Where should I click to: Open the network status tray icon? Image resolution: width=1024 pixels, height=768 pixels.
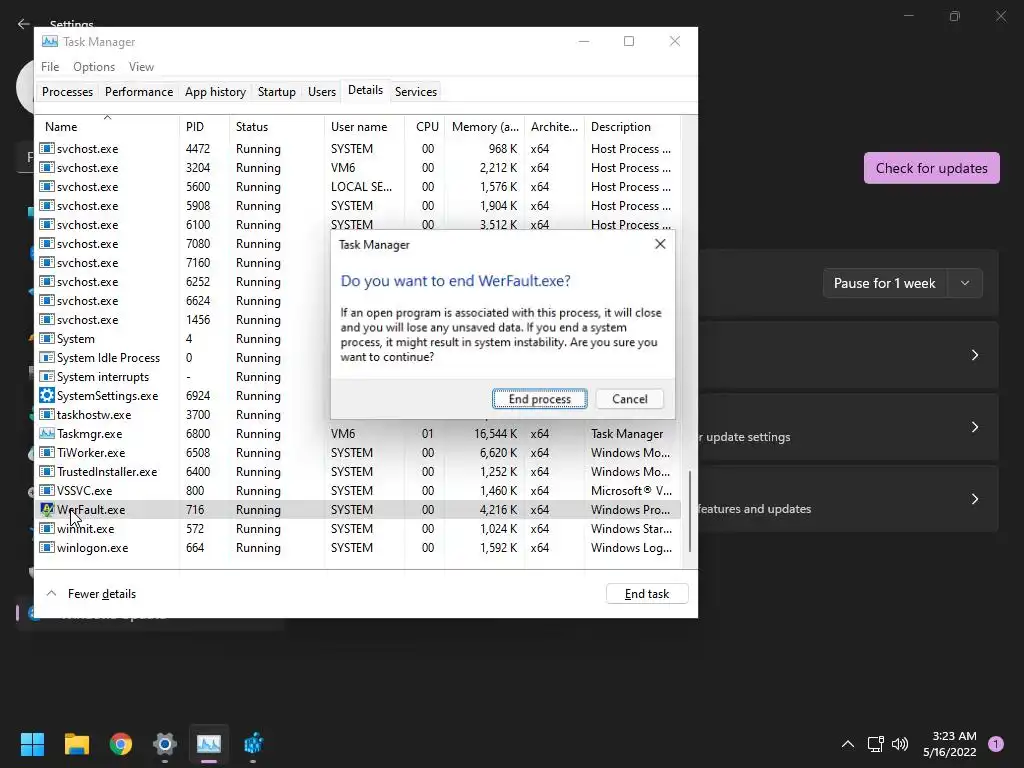875,743
